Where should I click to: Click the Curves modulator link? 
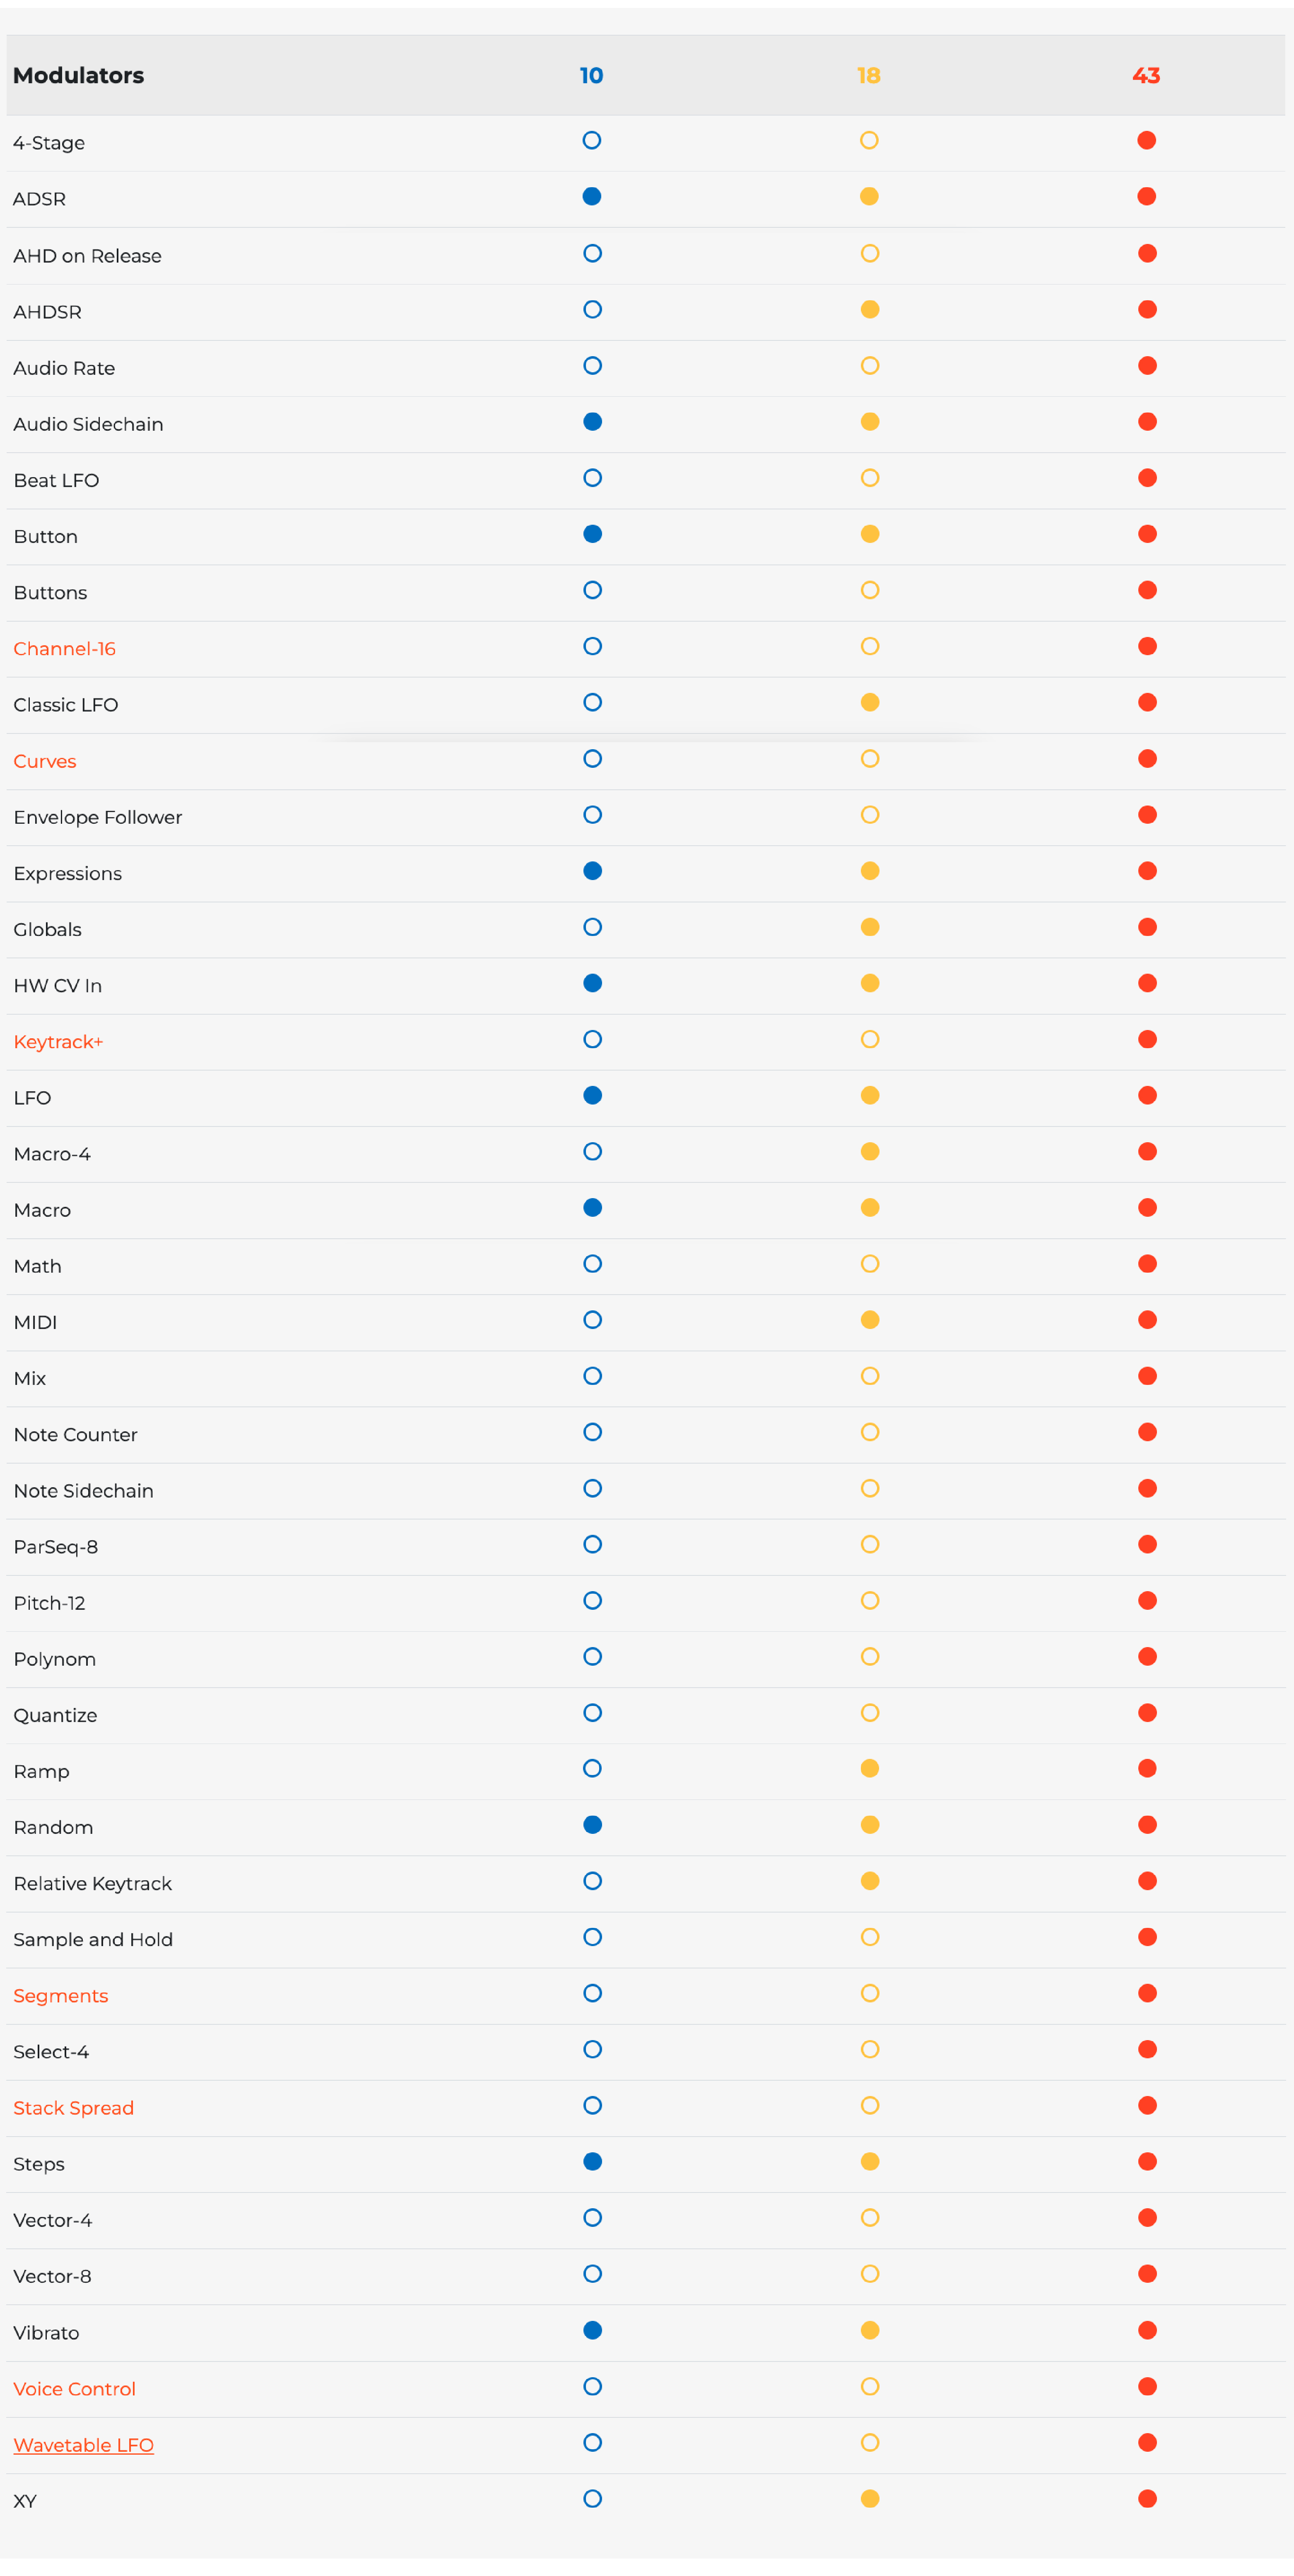pos(45,761)
